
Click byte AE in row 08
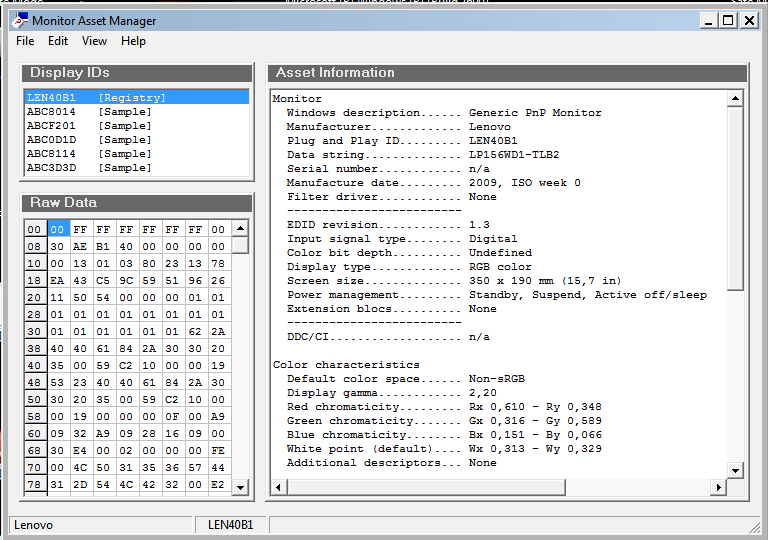[x=80, y=246]
